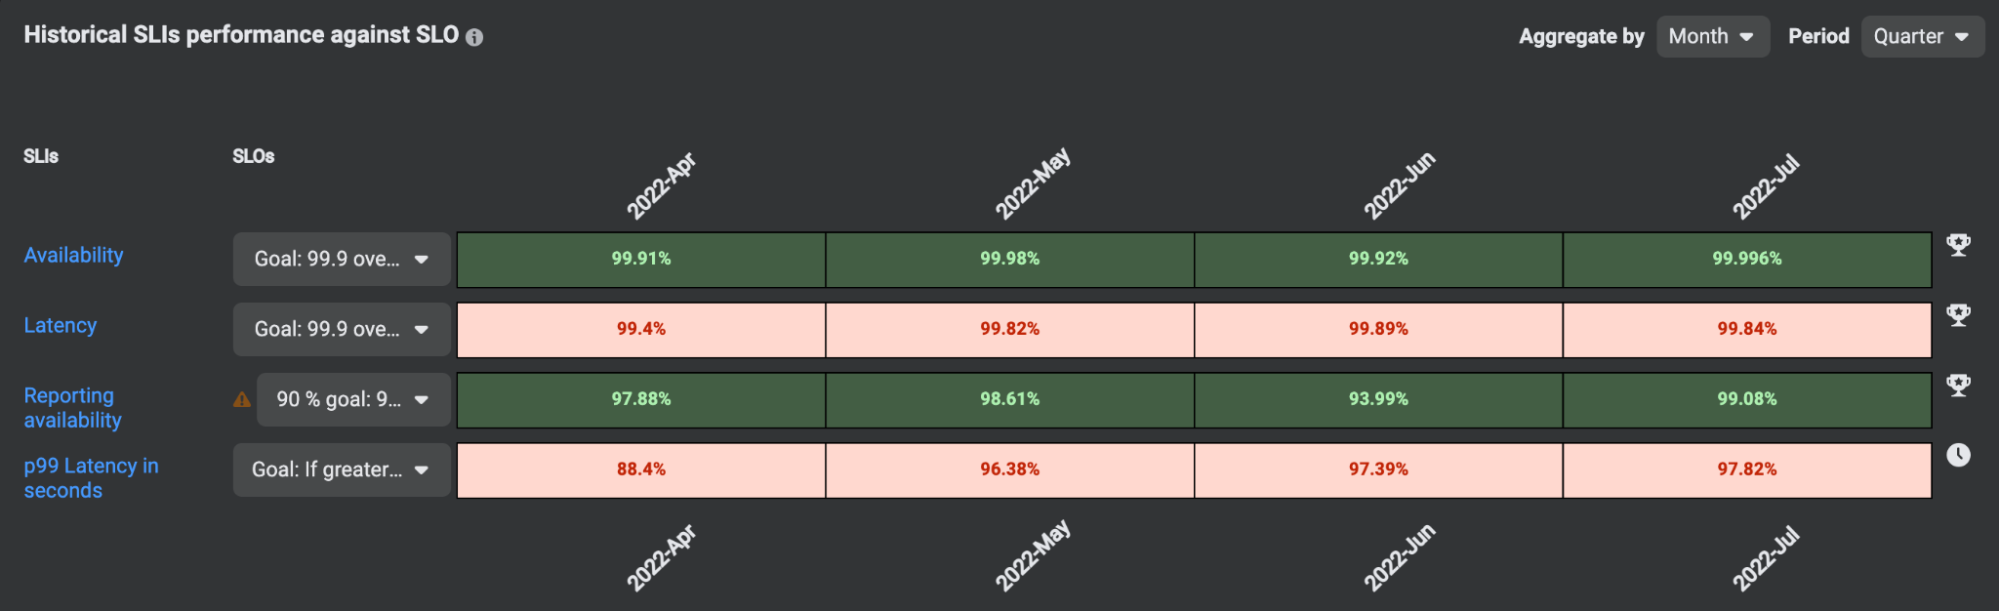
Task: Expand the p99 Latency goal dropdown
Action: click(x=340, y=470)
